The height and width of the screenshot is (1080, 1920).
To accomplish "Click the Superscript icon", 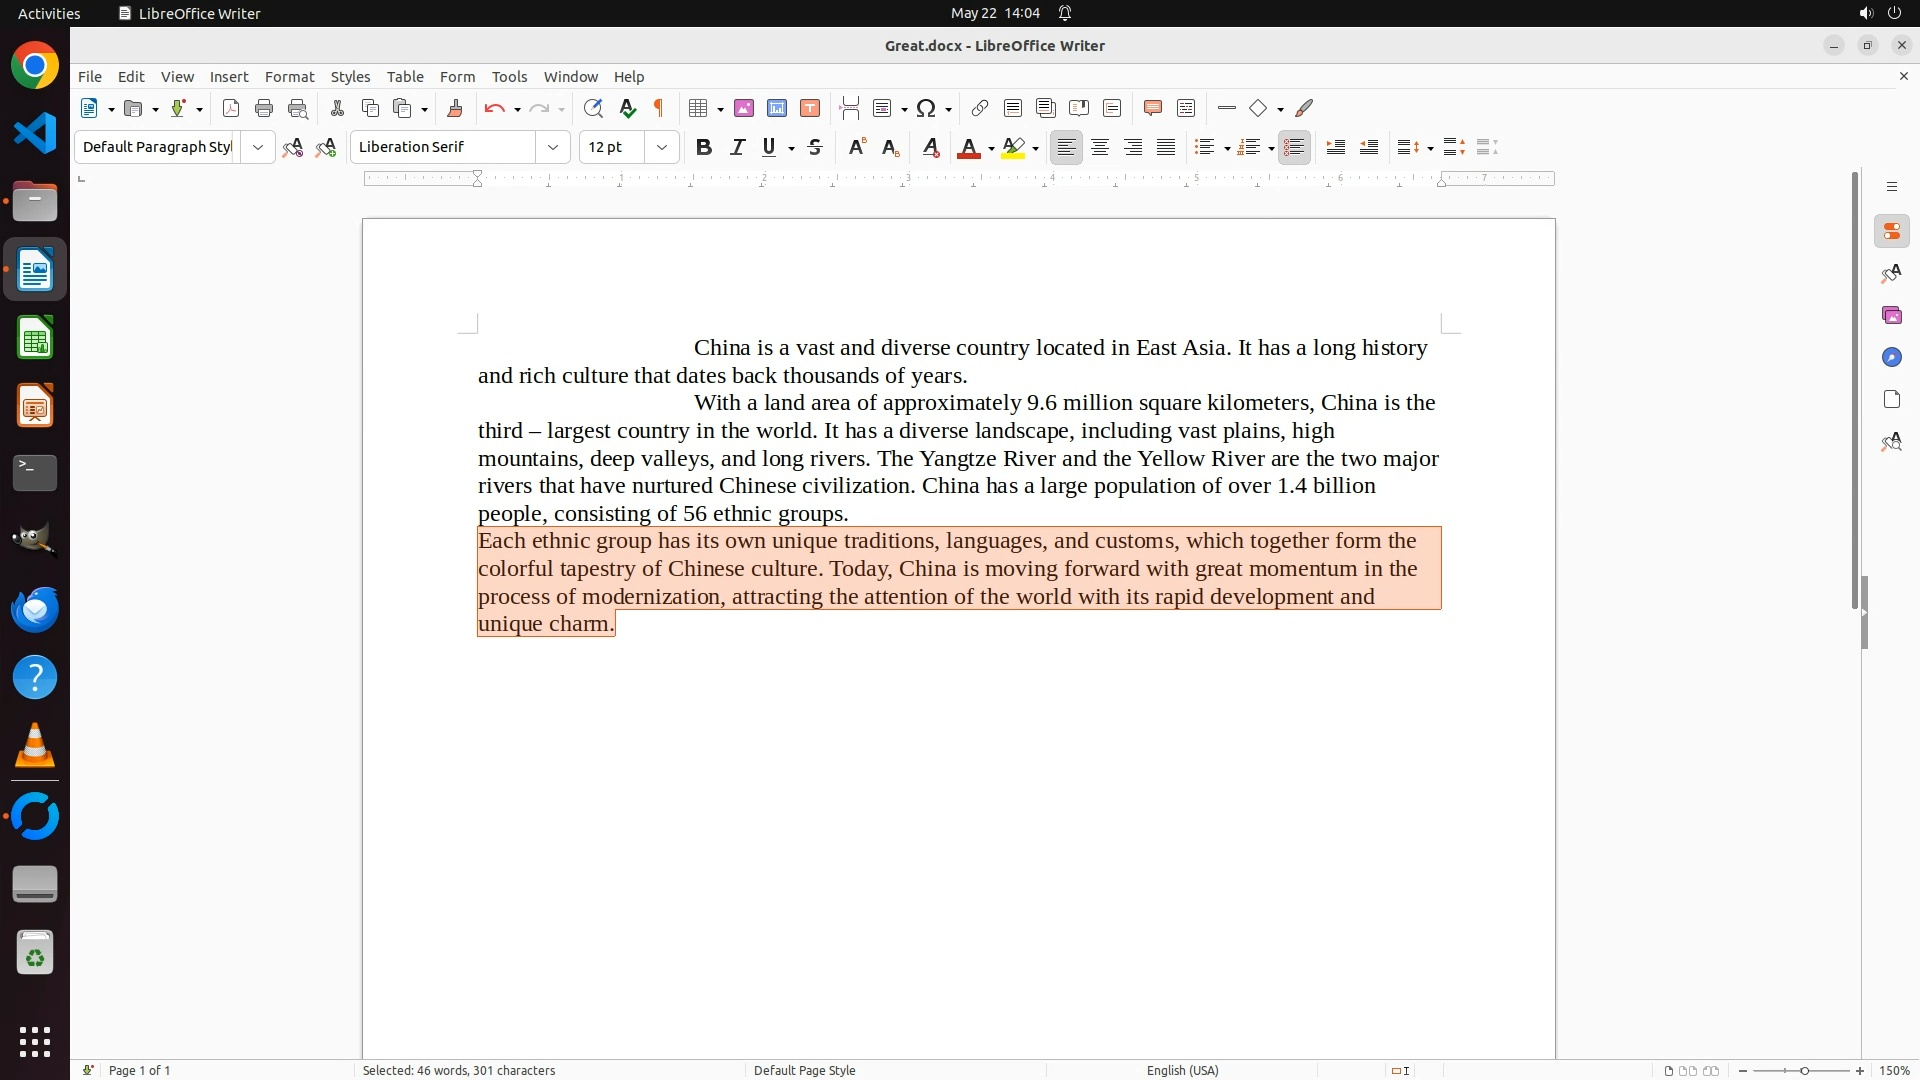I will (857, 148).
